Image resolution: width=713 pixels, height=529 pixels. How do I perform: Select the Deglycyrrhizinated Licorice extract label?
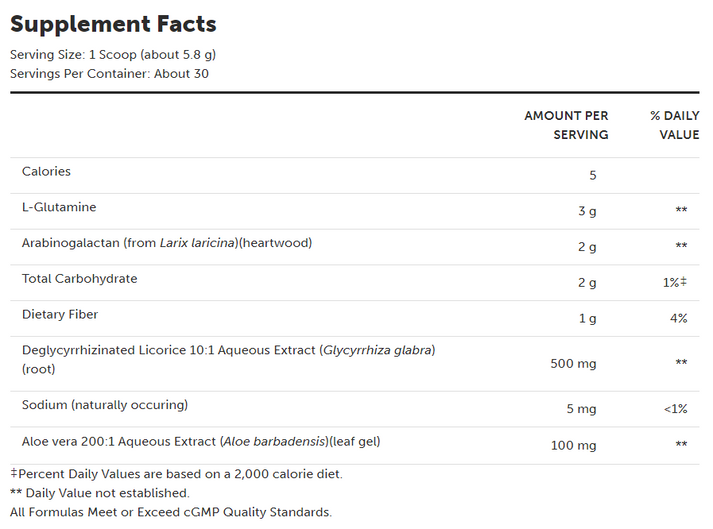[228, 350]
